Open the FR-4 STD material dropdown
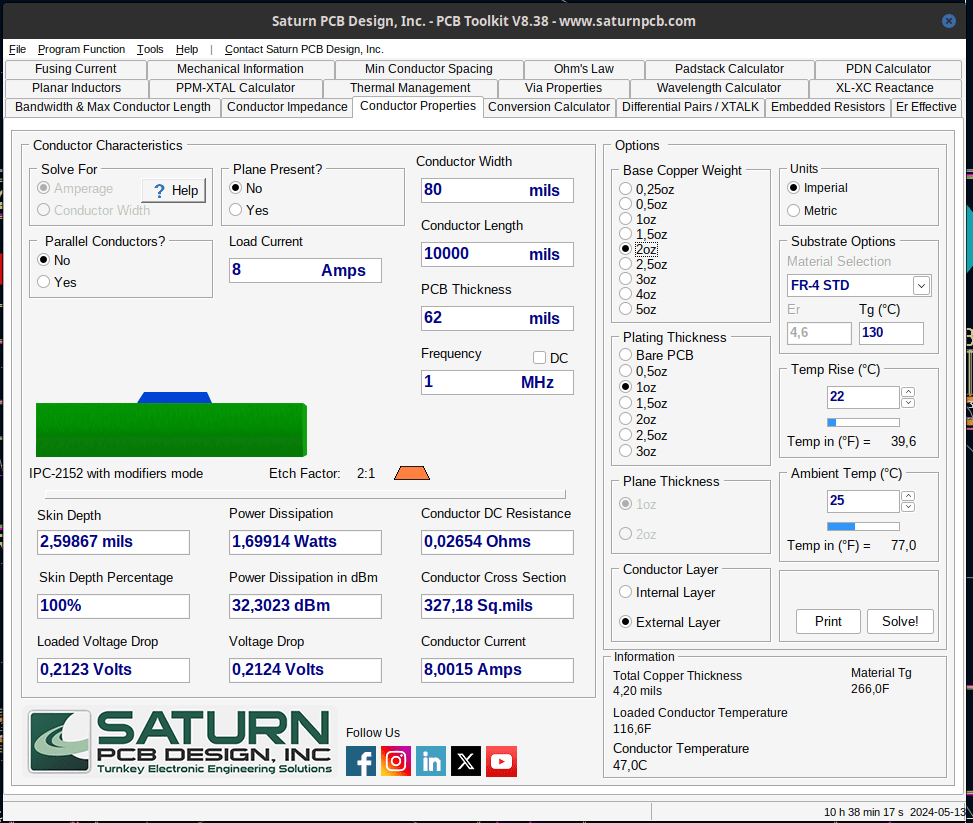 point(921,286)
